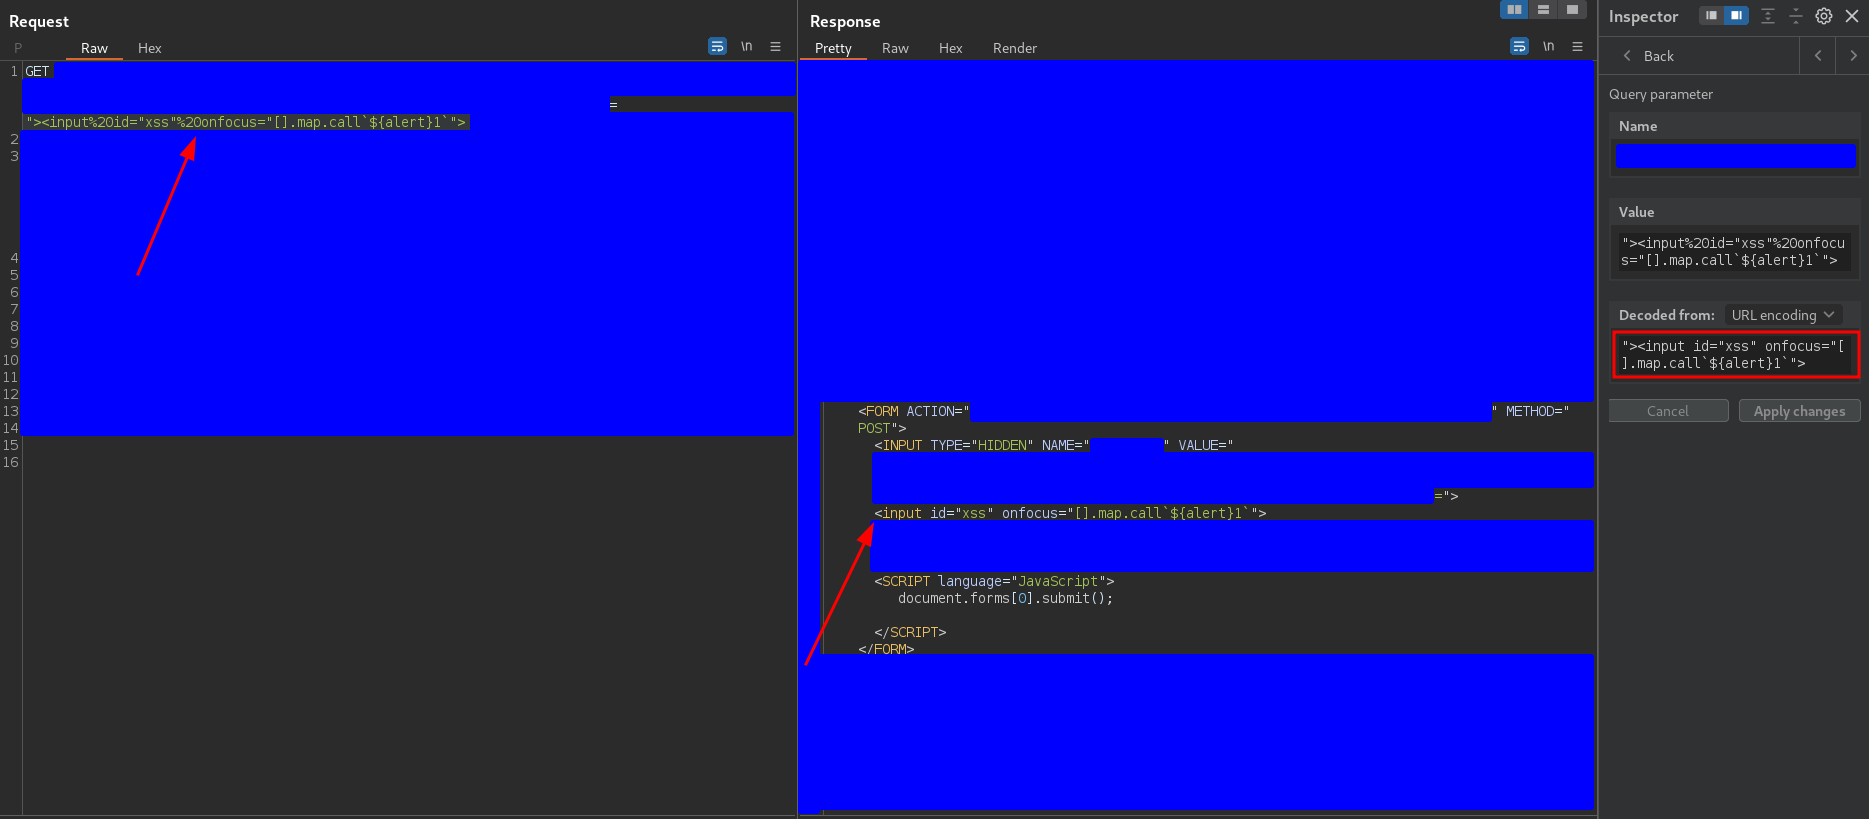Click the decoded value text box
The width and height of the screenshot is (1869, 819).
coord(1736,355)
